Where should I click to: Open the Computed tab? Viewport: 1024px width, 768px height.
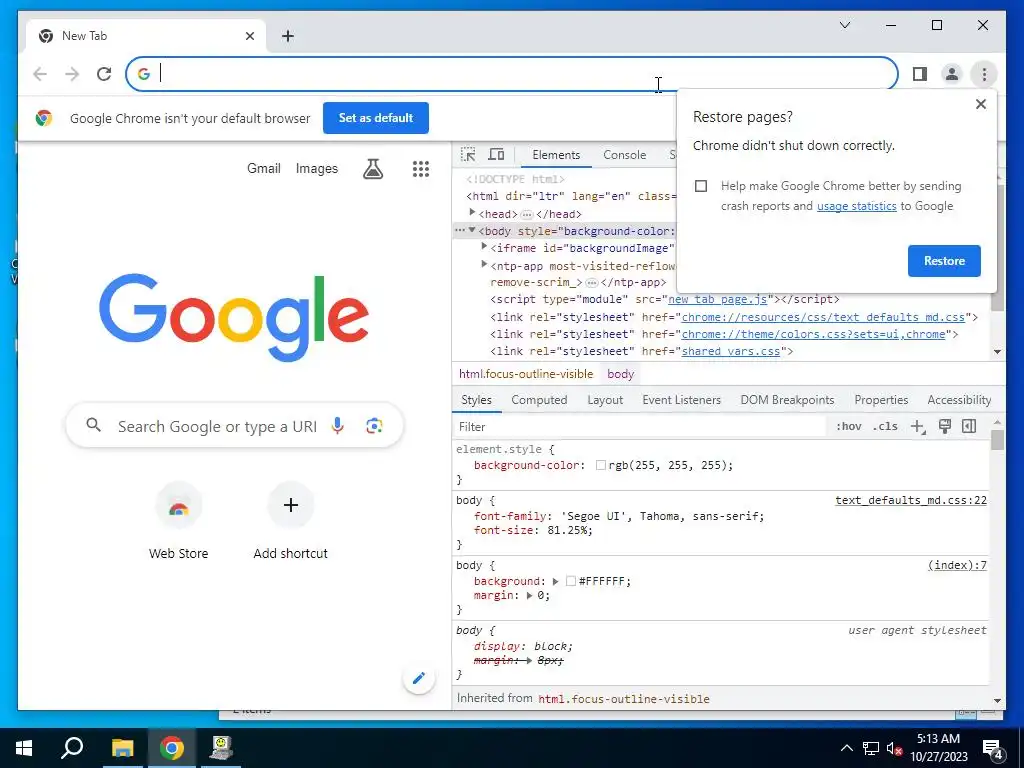tap(539, 400)
